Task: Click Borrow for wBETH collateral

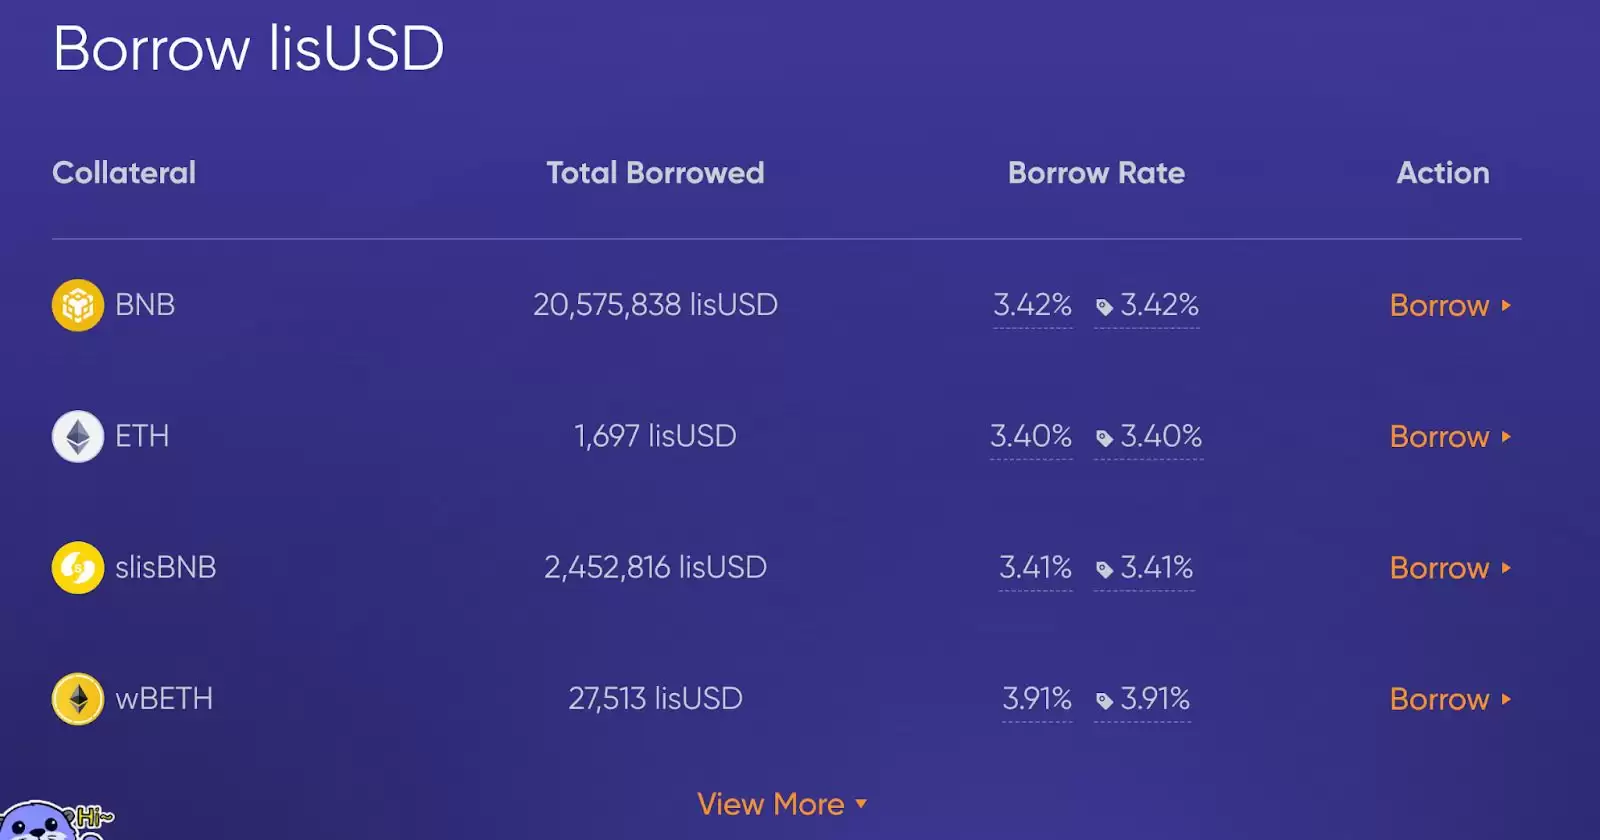Action: pos(1449,699)
